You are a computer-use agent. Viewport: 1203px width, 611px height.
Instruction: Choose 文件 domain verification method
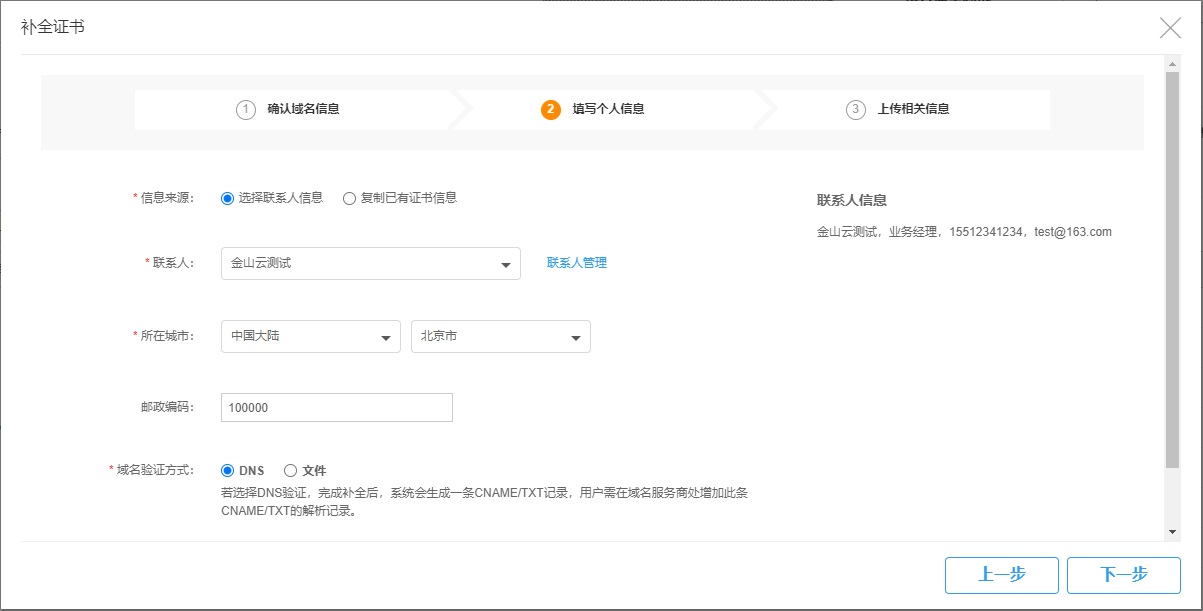pos(291,470)
